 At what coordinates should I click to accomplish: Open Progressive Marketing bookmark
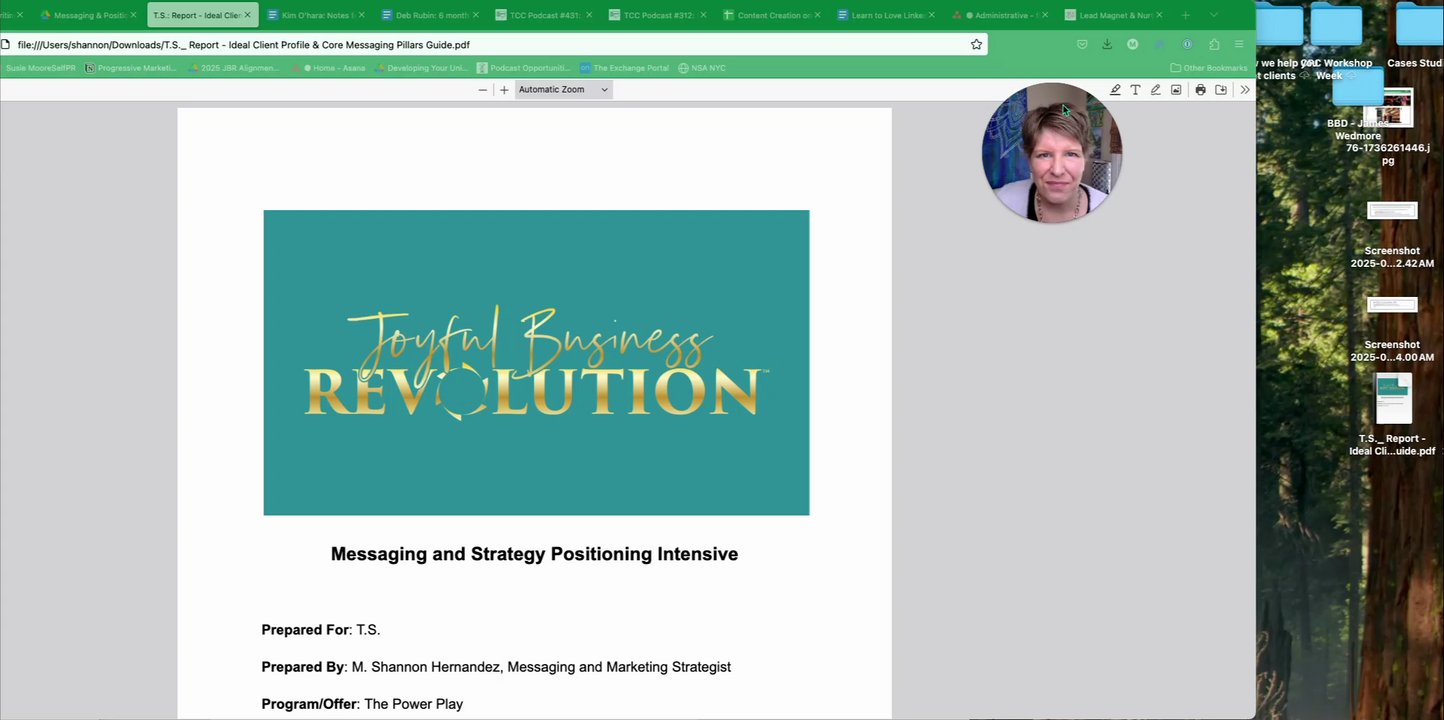pos(130,68)
